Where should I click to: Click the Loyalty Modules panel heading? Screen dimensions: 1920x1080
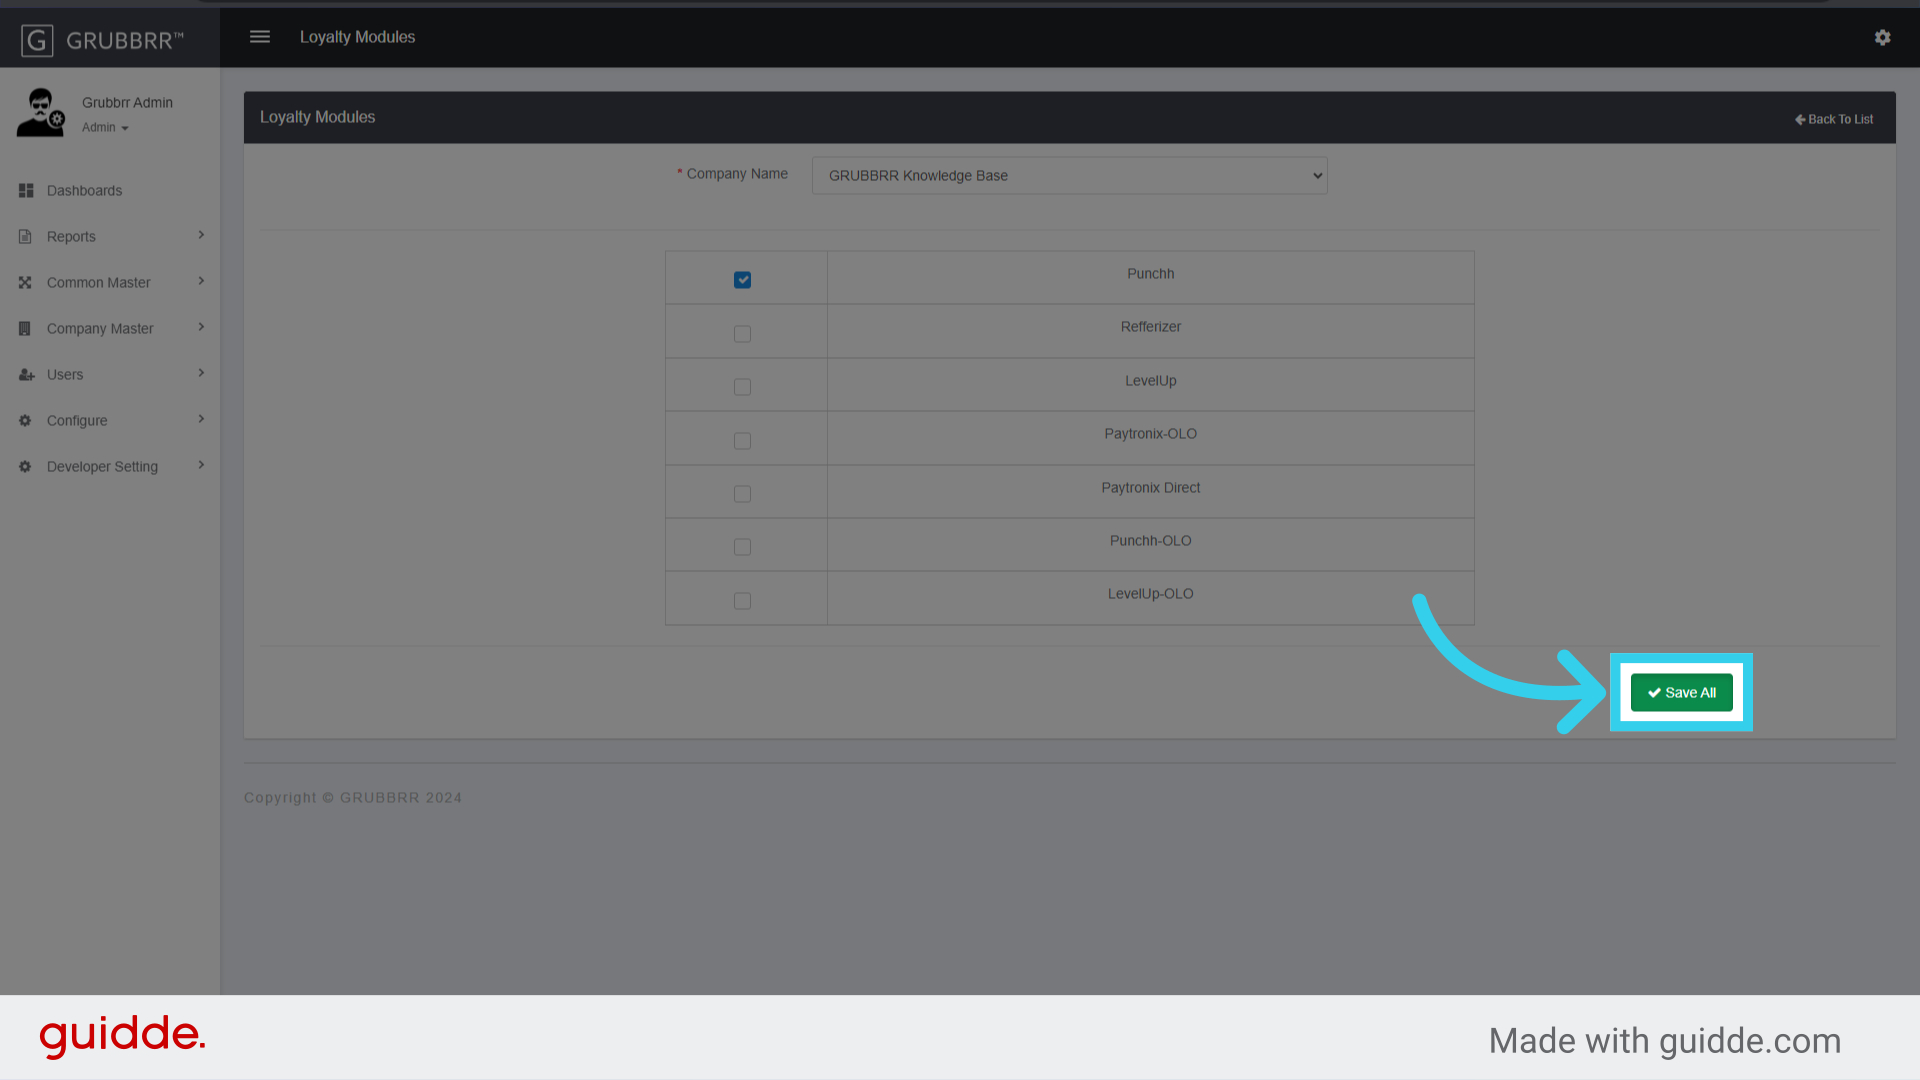(x=317, y=117)
